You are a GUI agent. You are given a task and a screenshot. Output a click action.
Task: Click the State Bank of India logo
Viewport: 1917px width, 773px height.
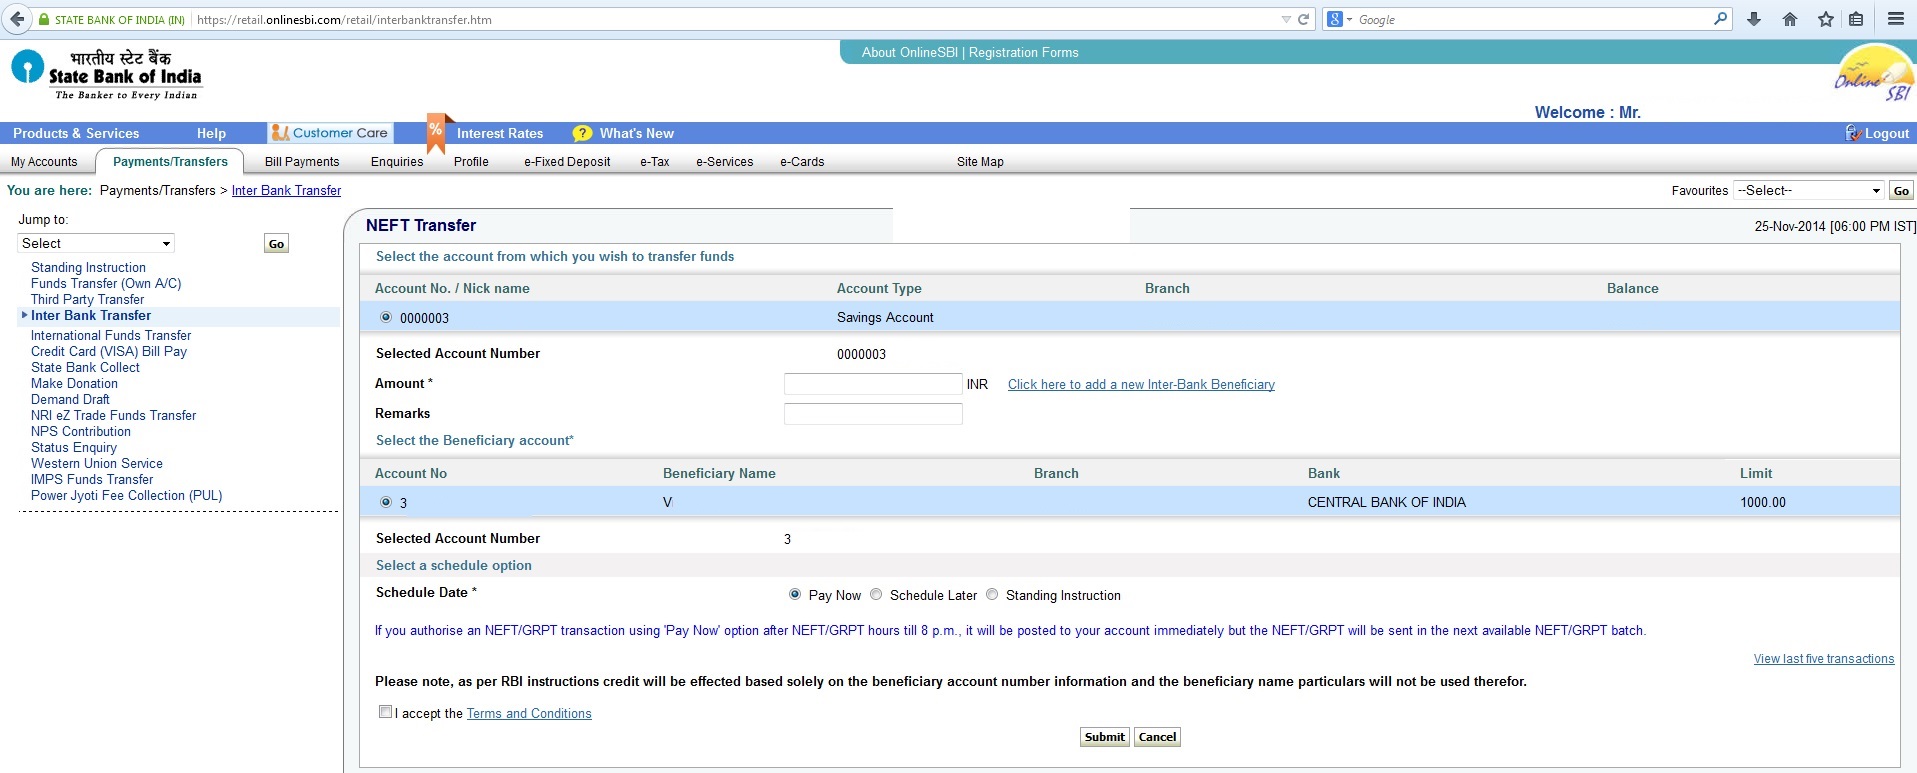pos(107,74)
